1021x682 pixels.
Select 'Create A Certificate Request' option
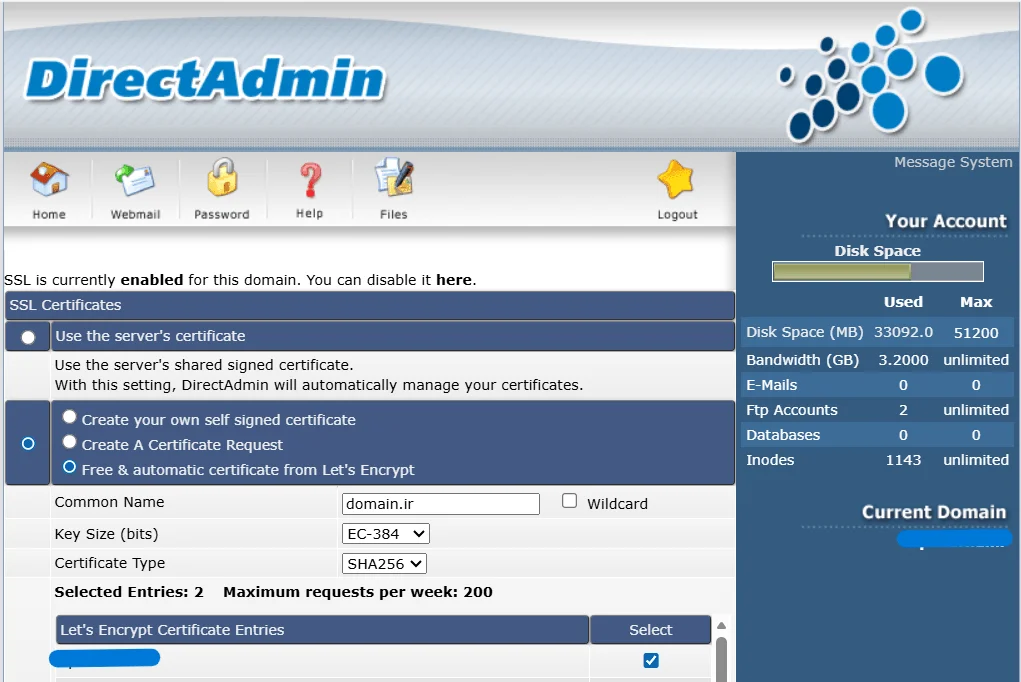pos(69,442)
